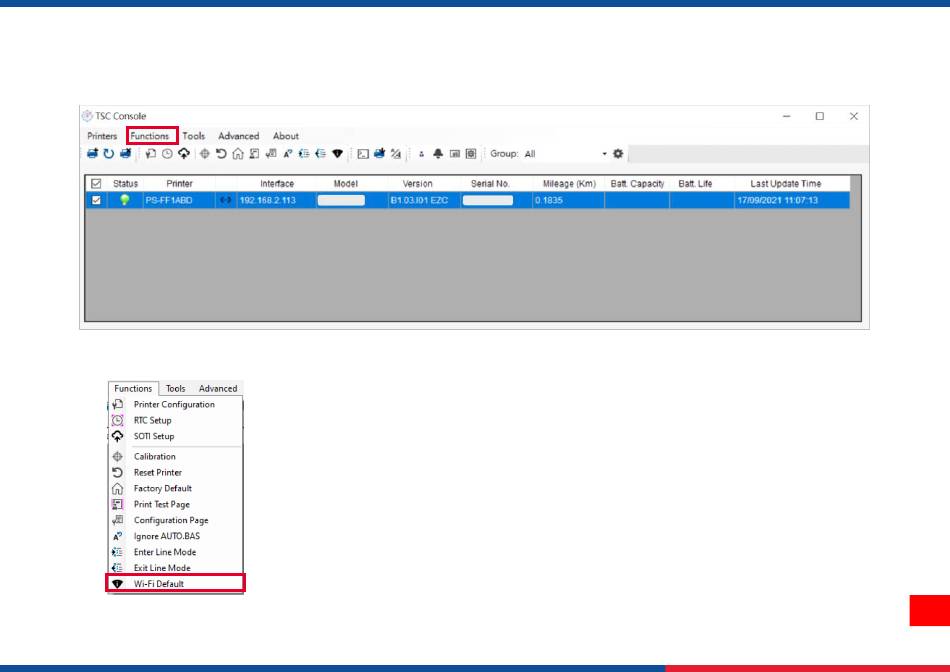Click Tools above the dropdown menu list
This screenshot has height=672, width=950.
point(176,388)
